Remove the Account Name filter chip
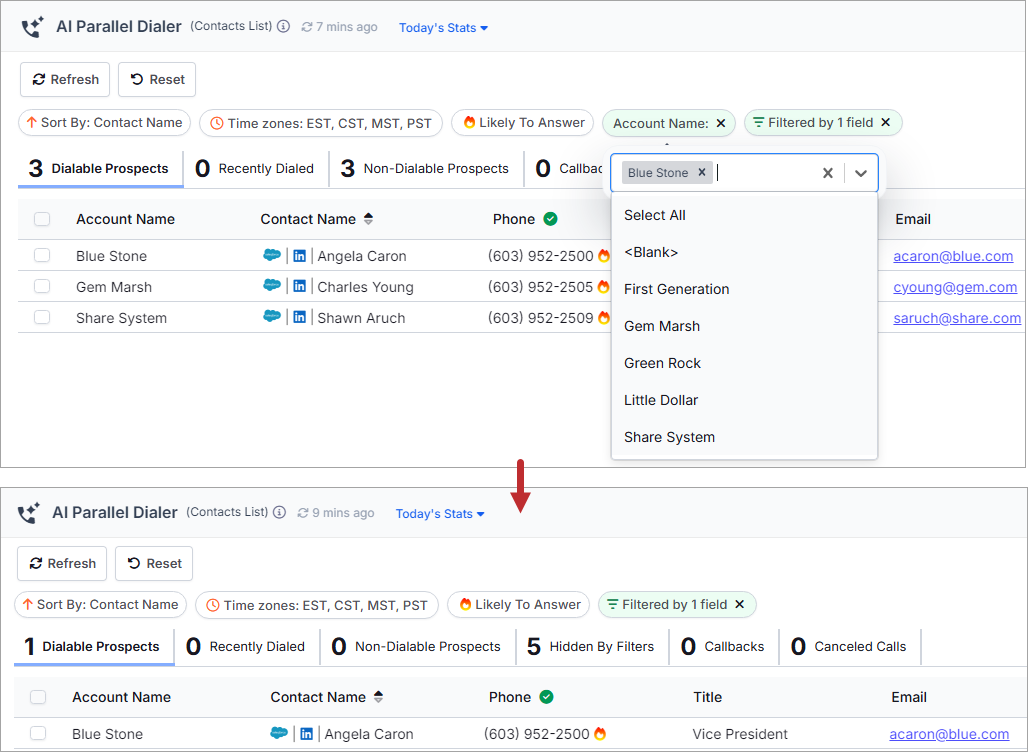Image resolution: width=1028 pixels, height=752 pixels. pos(721,123)
